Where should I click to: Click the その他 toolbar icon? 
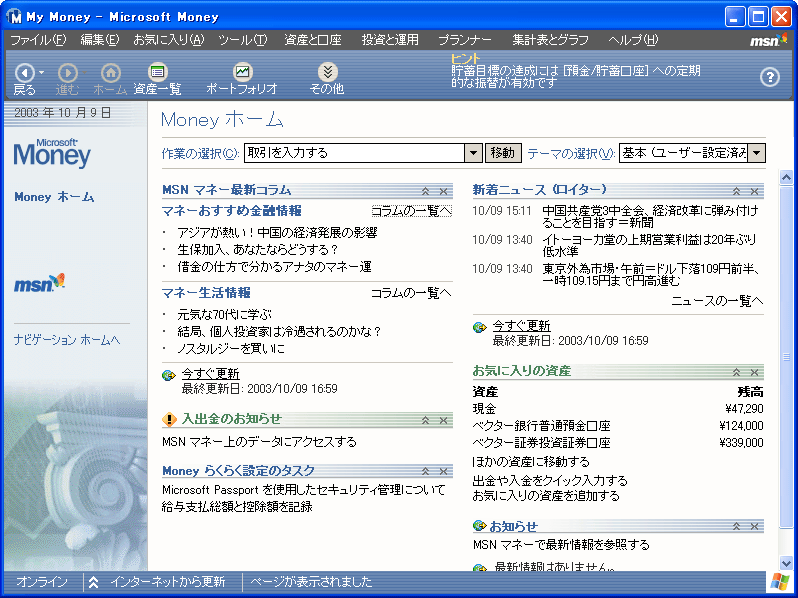point(327,72)
